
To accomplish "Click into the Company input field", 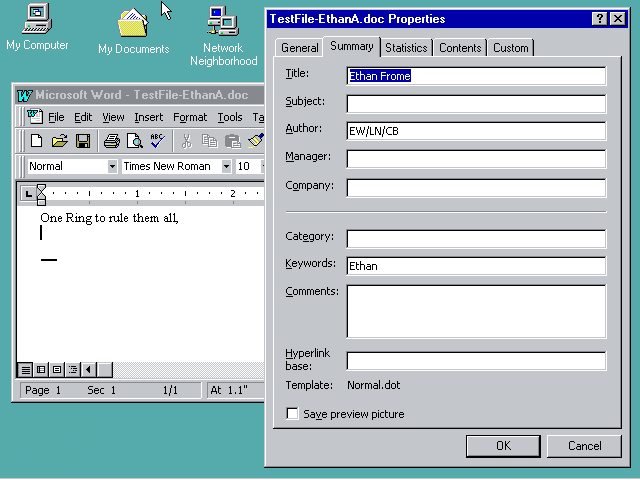I will coord(476,188).
